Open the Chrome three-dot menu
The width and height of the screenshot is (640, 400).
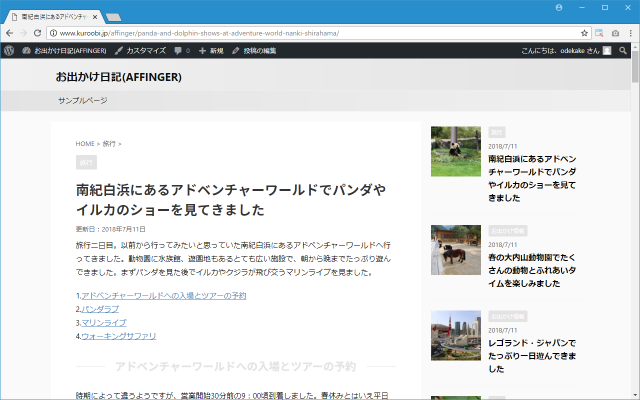pyautogui.click(x=631, y=33)
